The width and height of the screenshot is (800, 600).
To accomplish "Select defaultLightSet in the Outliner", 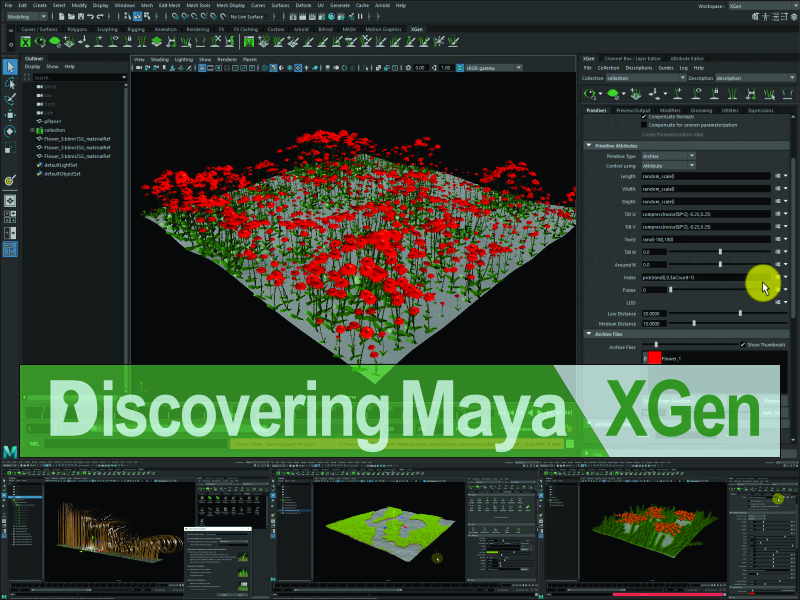I will (x=60, y=165).
